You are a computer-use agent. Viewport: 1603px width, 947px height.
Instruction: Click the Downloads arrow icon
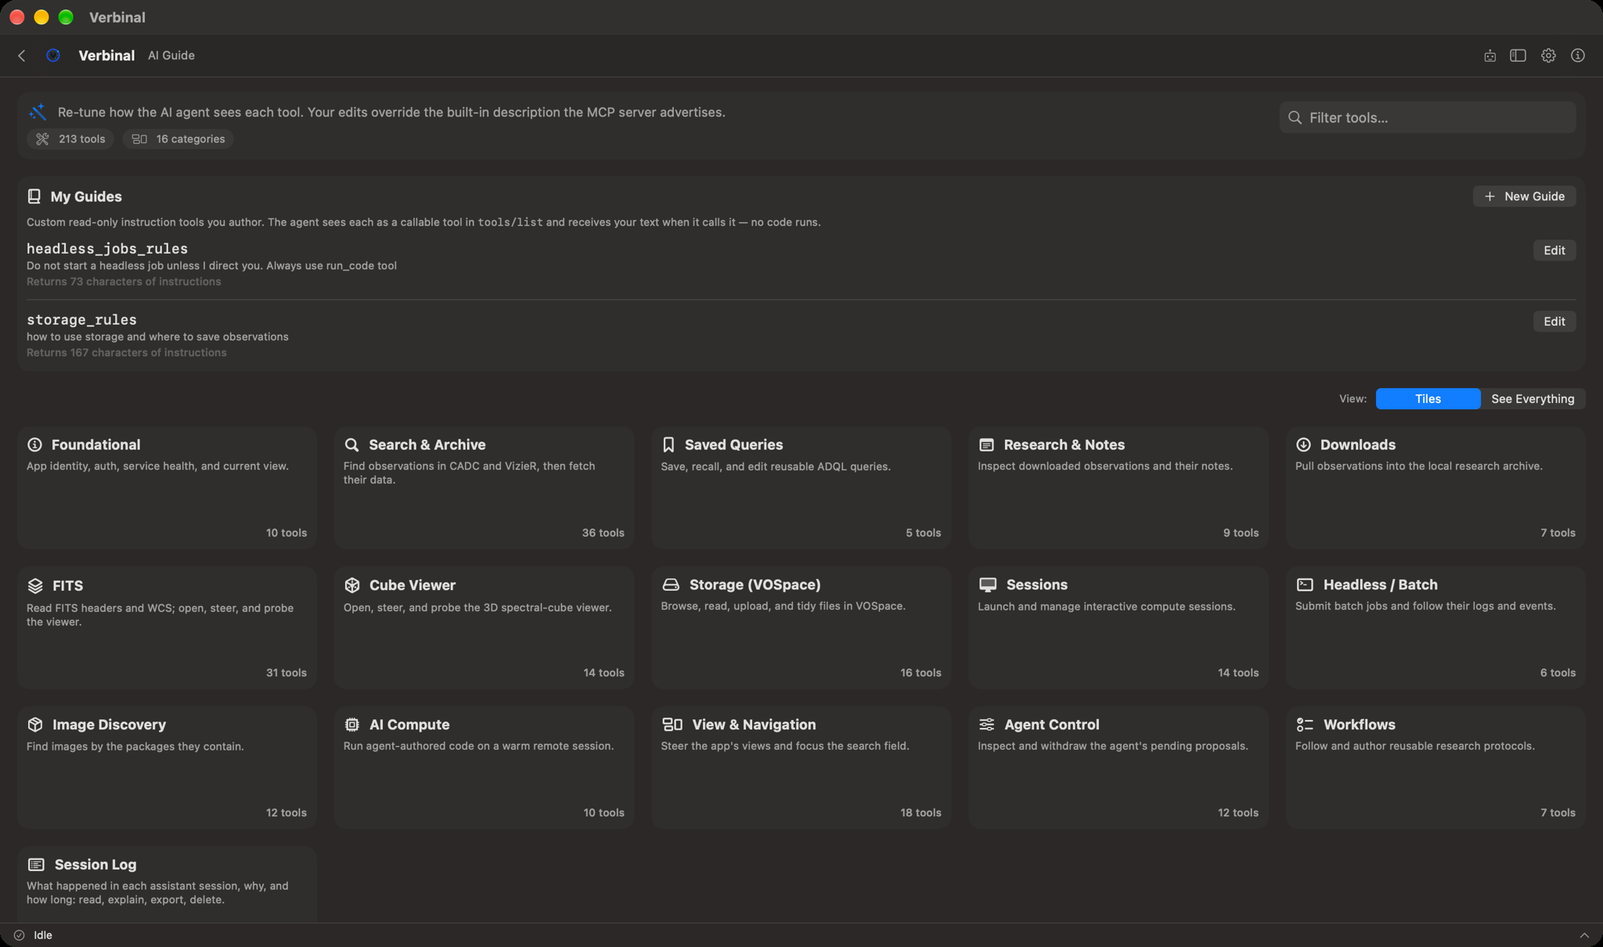click(x=1303, y=445)
